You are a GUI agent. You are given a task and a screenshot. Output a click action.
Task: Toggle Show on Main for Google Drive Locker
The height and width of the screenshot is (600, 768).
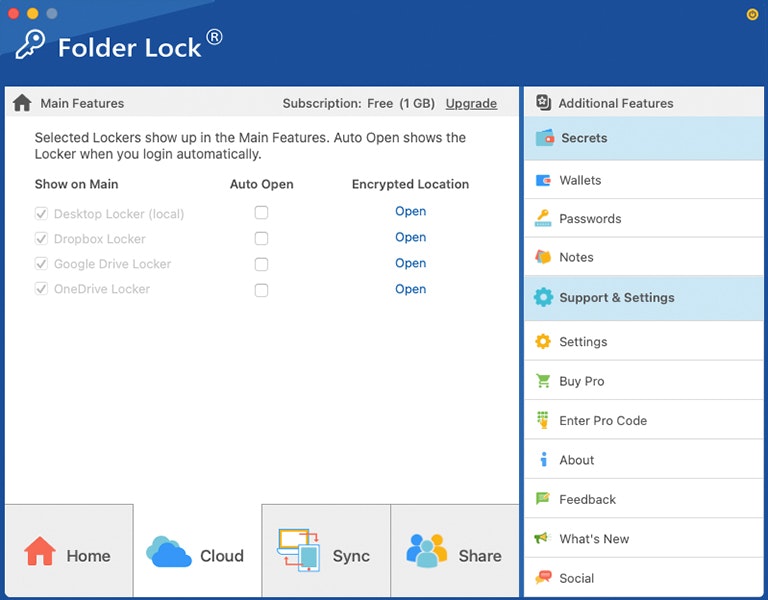pos(41,264)
